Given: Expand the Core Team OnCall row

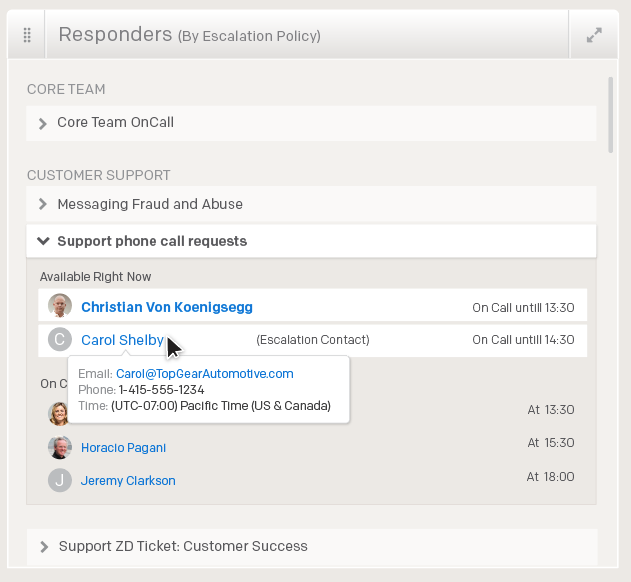Looking at the screenshot, I should (x=311, y=123).
